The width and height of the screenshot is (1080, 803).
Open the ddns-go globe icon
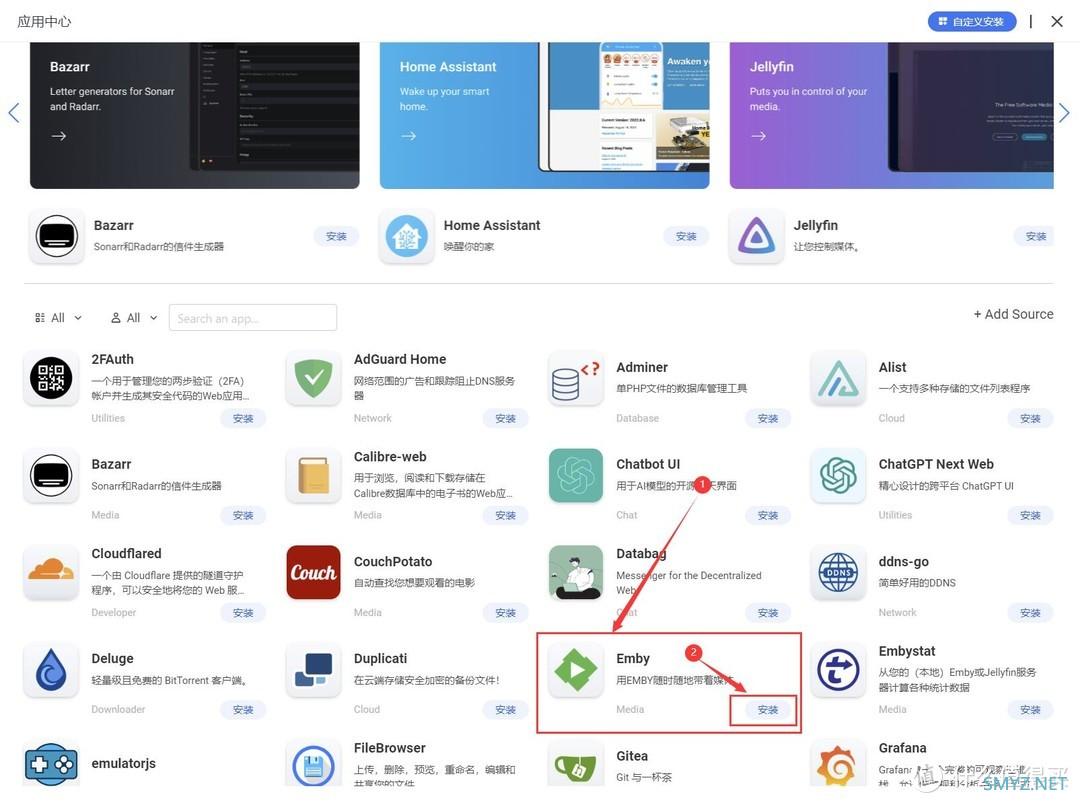click(838, 572)
